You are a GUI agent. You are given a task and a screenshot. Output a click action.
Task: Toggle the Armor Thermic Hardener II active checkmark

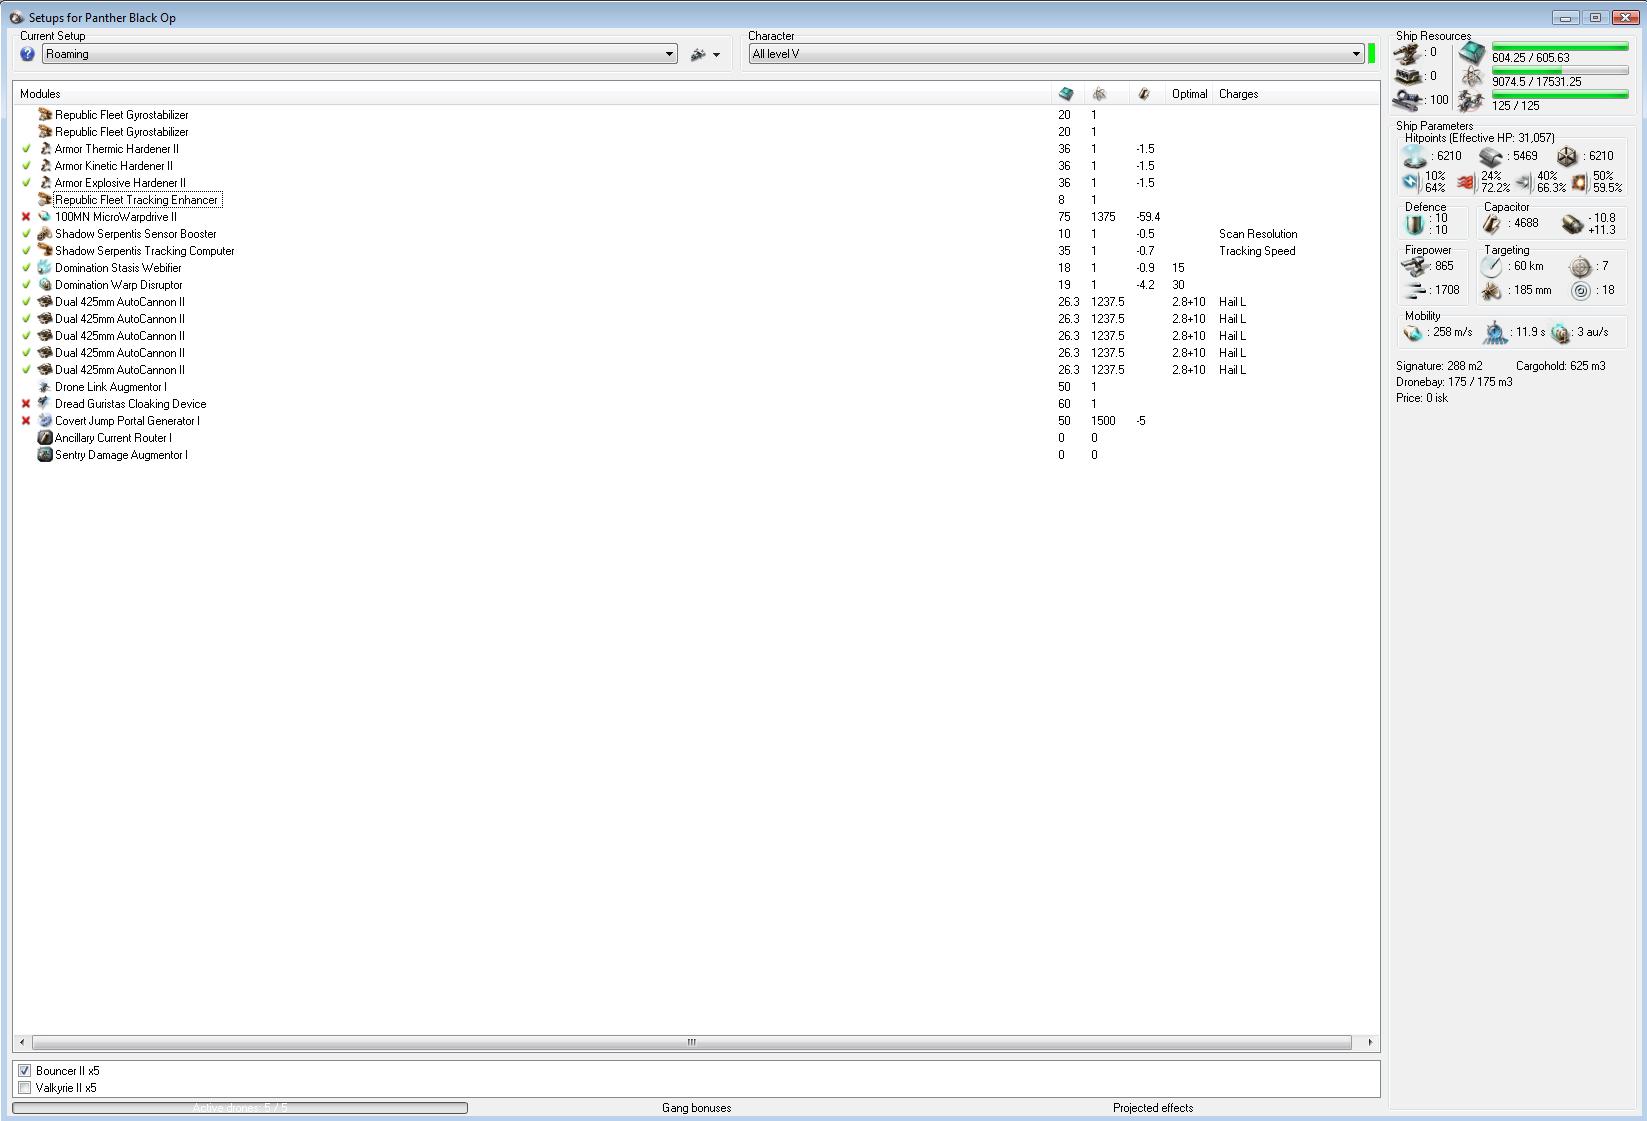tap(27, 149)
